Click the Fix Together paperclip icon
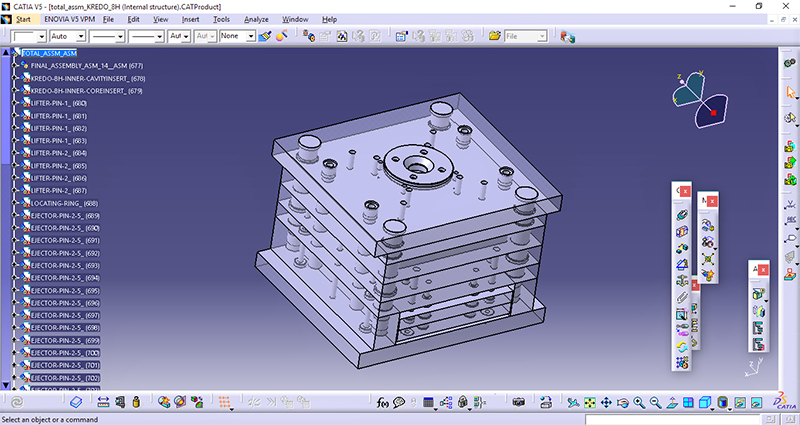800x425 pixels. click(682, 297)
